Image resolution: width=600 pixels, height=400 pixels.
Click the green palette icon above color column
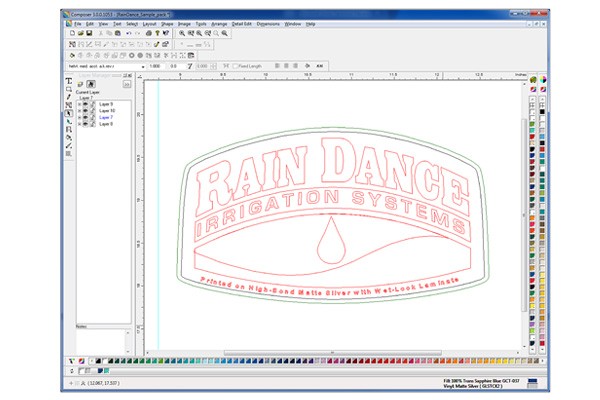533,80
